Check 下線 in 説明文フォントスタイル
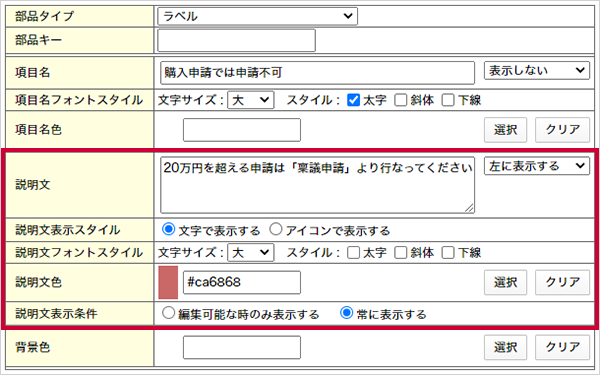Screen dimensions: 600x375 pyautogui.click(x=448, y=253)
